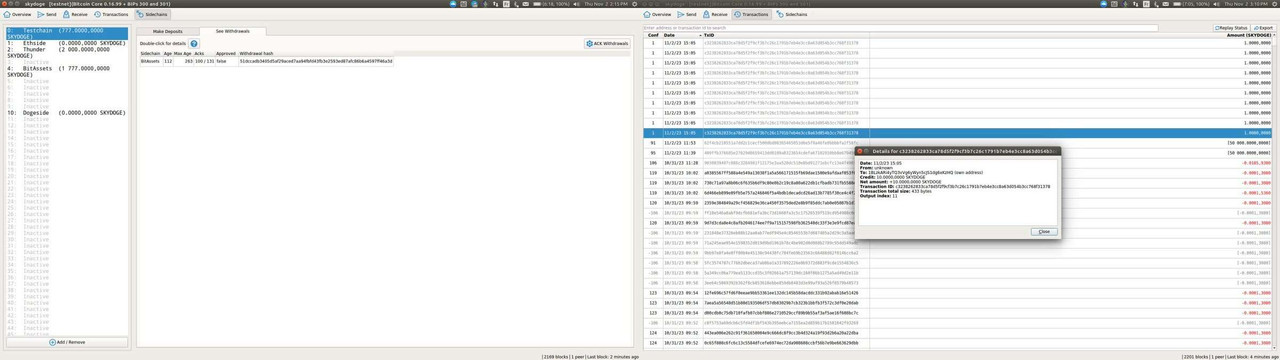The width and height of the screenshot is (1280, 360).
Task: Click the blue help question mark icon
Action: 194,44
